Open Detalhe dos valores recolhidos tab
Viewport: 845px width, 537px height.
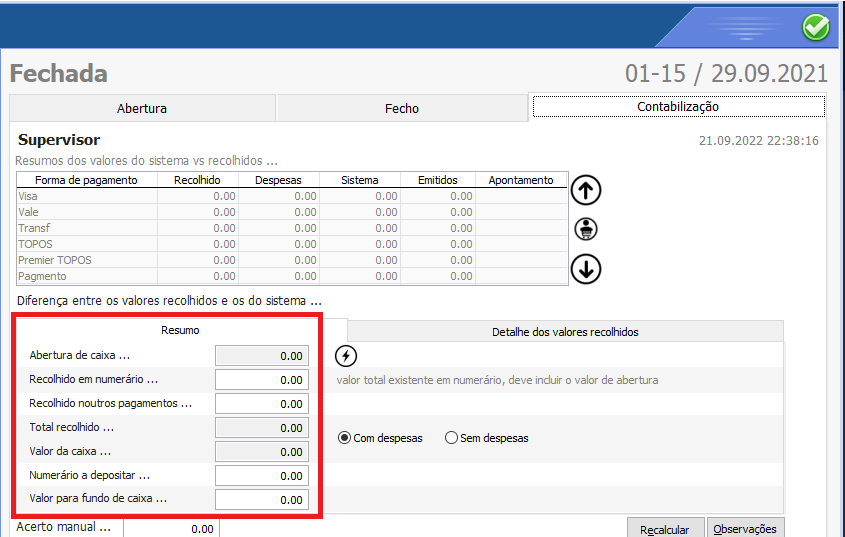point(565,332)
